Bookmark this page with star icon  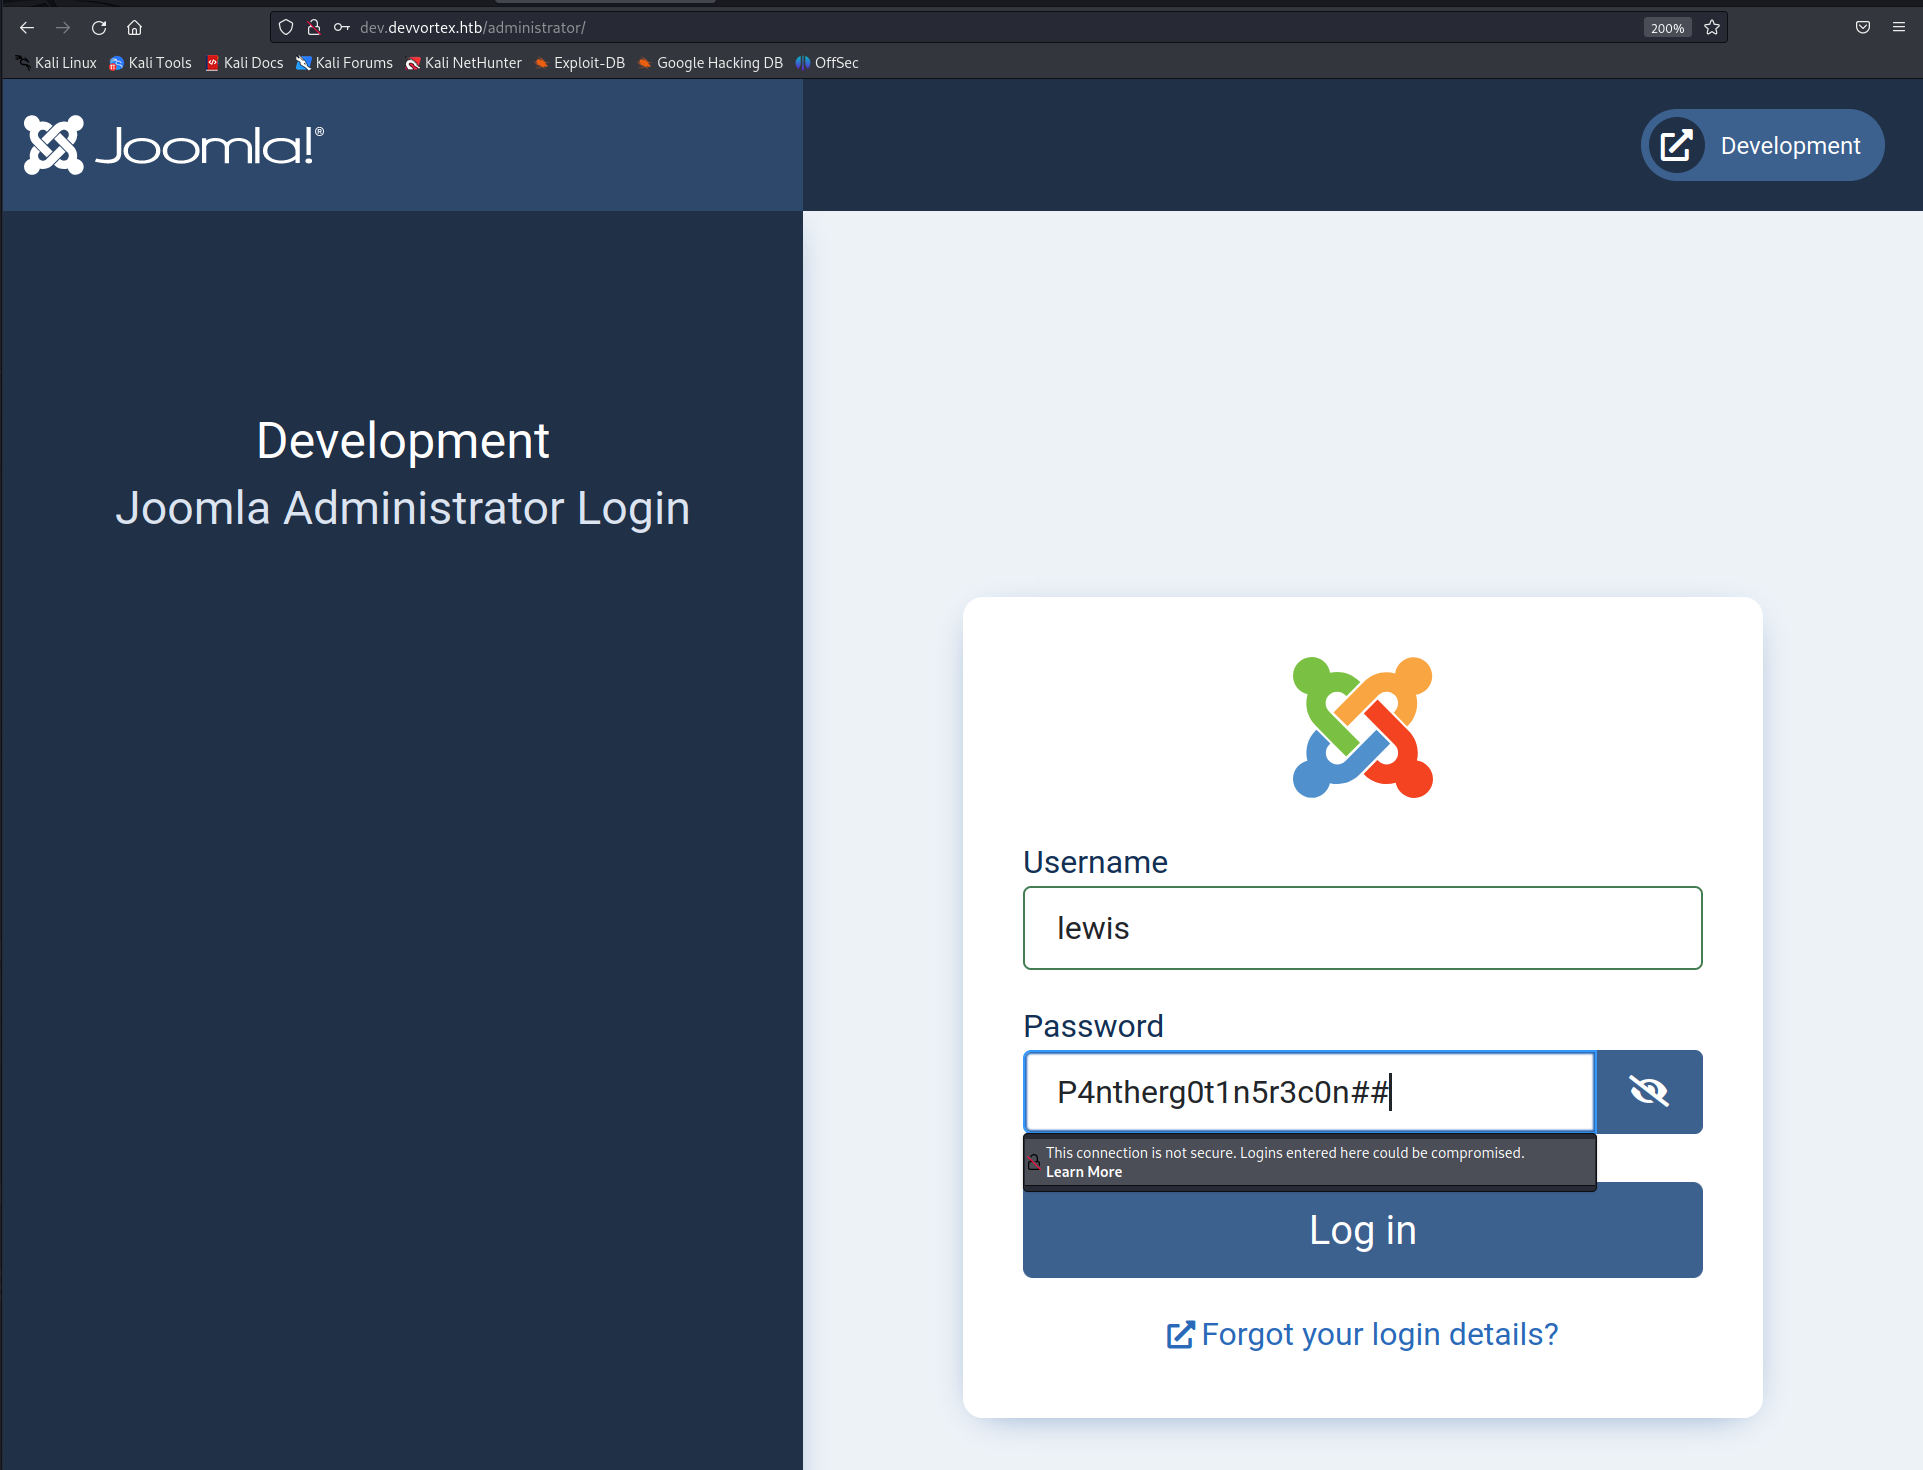click(1712, 28)
